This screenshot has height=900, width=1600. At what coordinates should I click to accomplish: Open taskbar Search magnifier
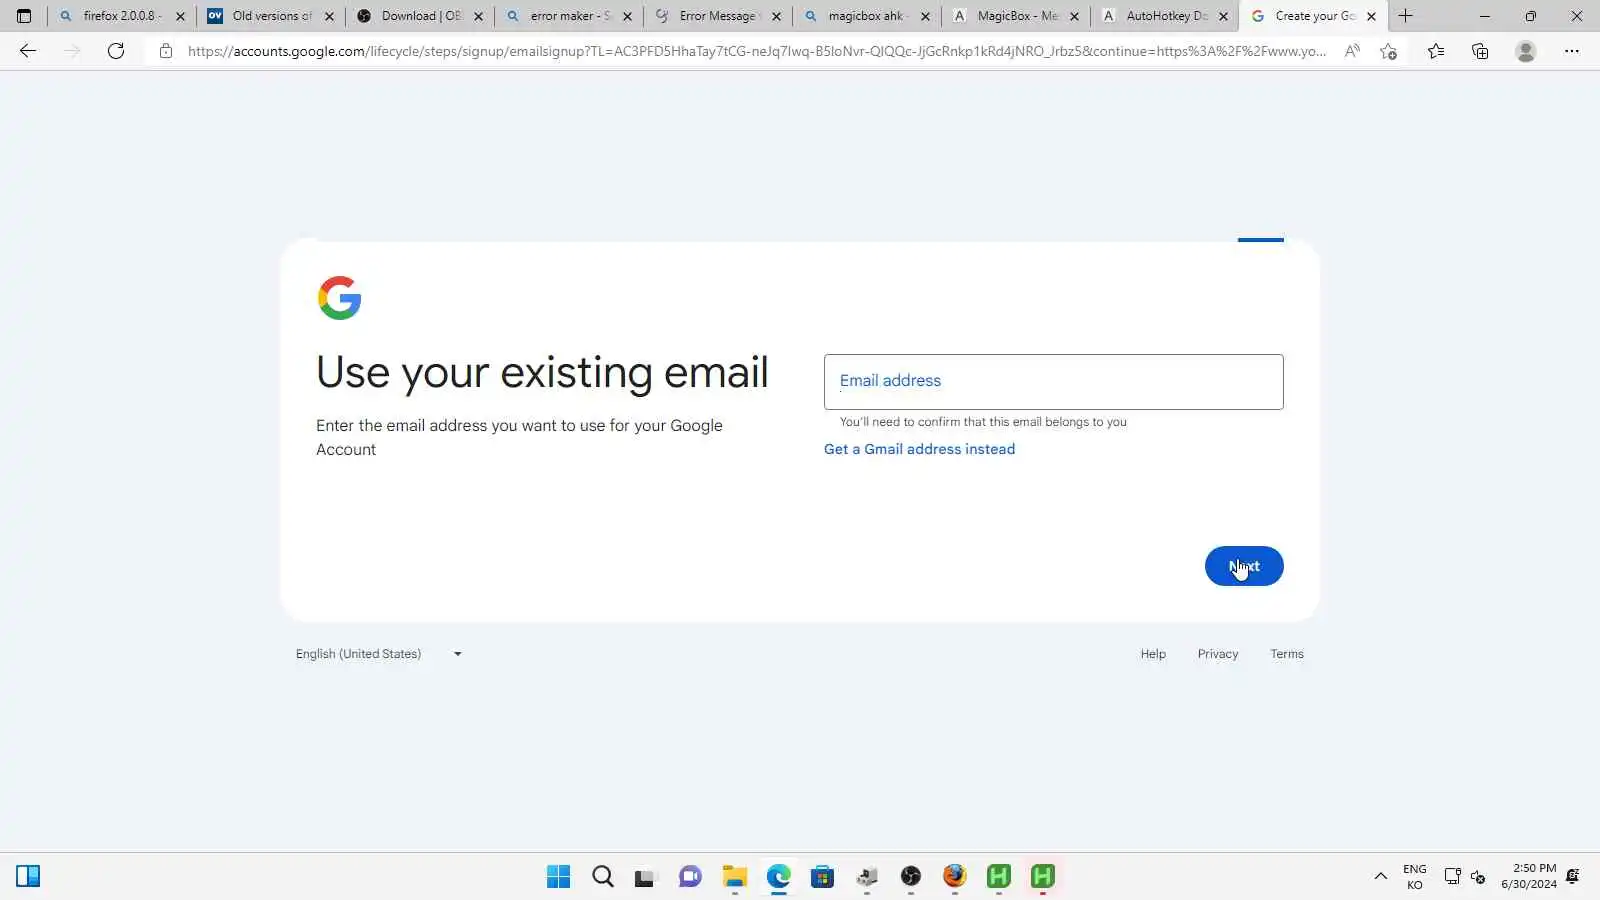(602, 877)
